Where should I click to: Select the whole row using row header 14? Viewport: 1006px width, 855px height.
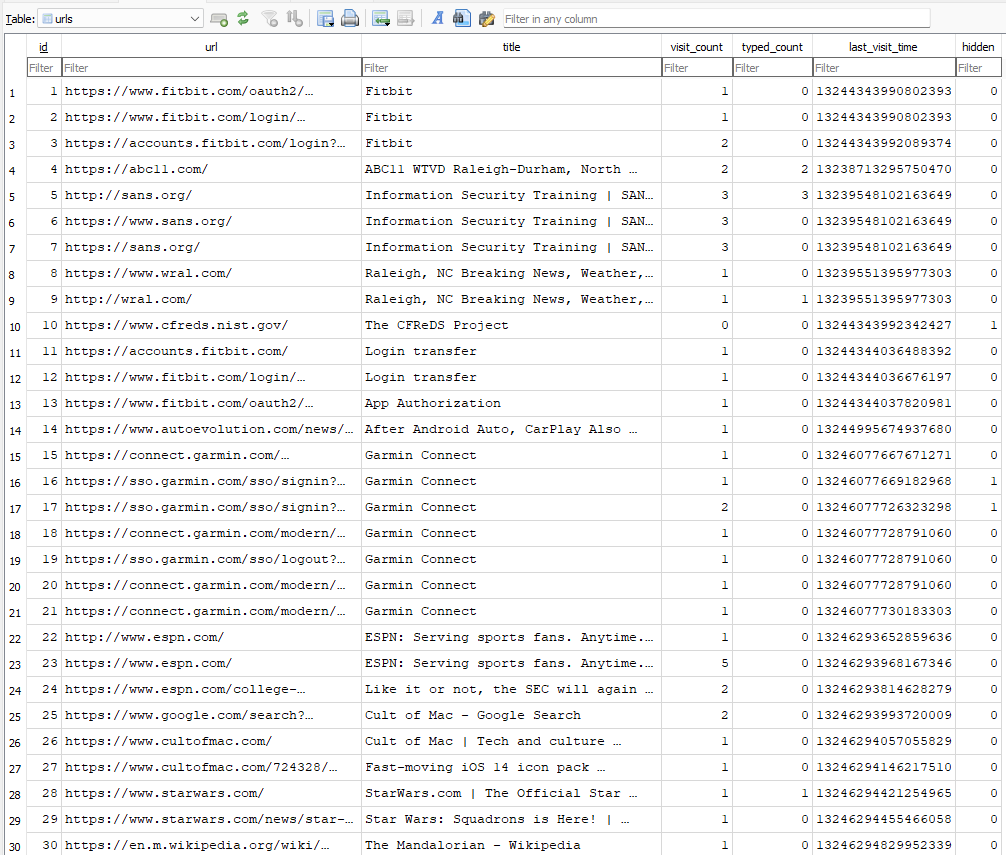pos(15,430)
